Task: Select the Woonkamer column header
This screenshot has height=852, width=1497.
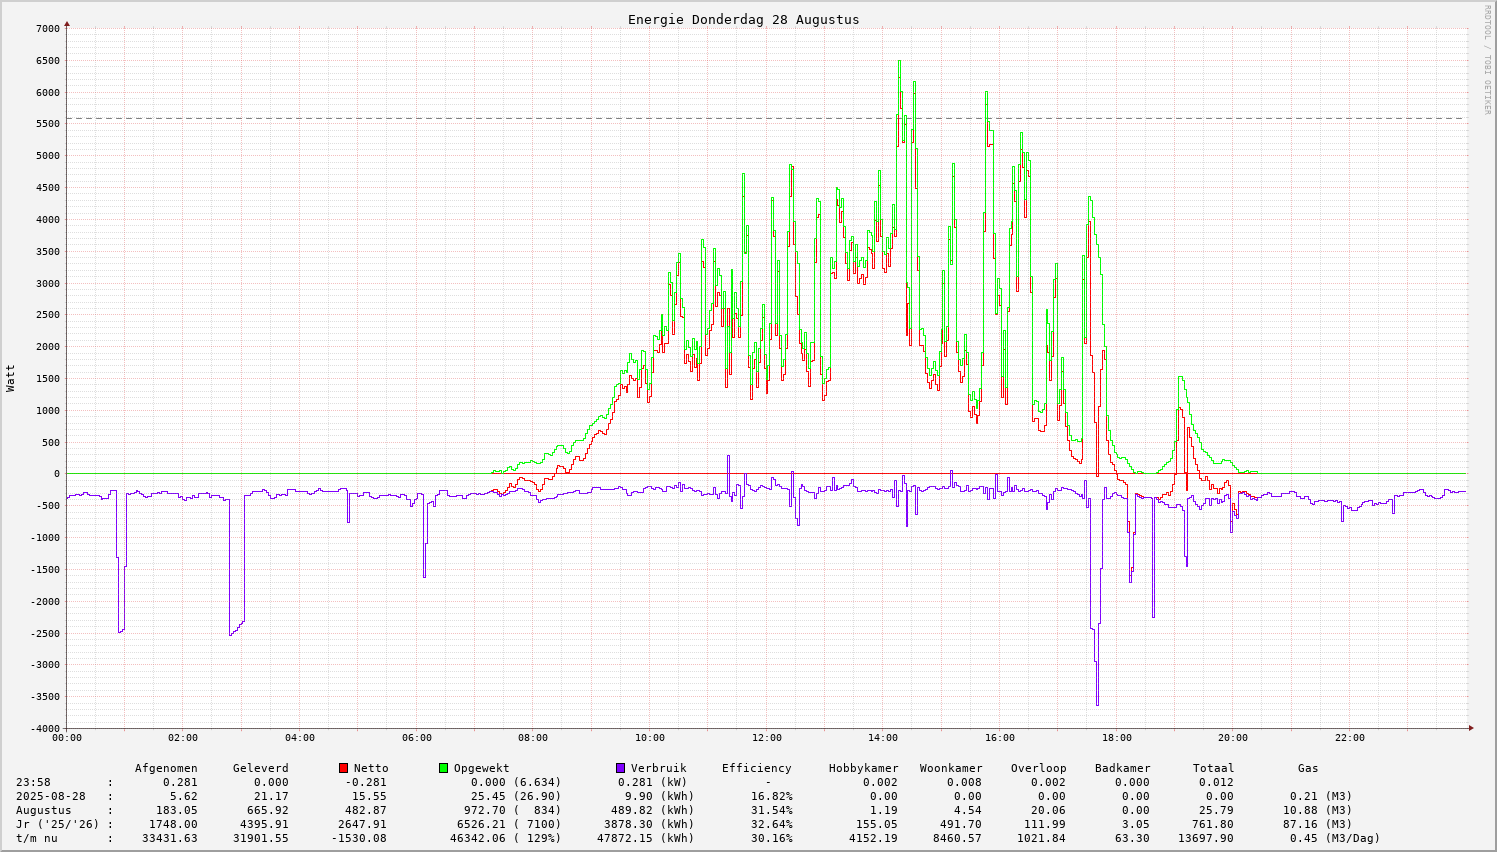Action: 951,768
